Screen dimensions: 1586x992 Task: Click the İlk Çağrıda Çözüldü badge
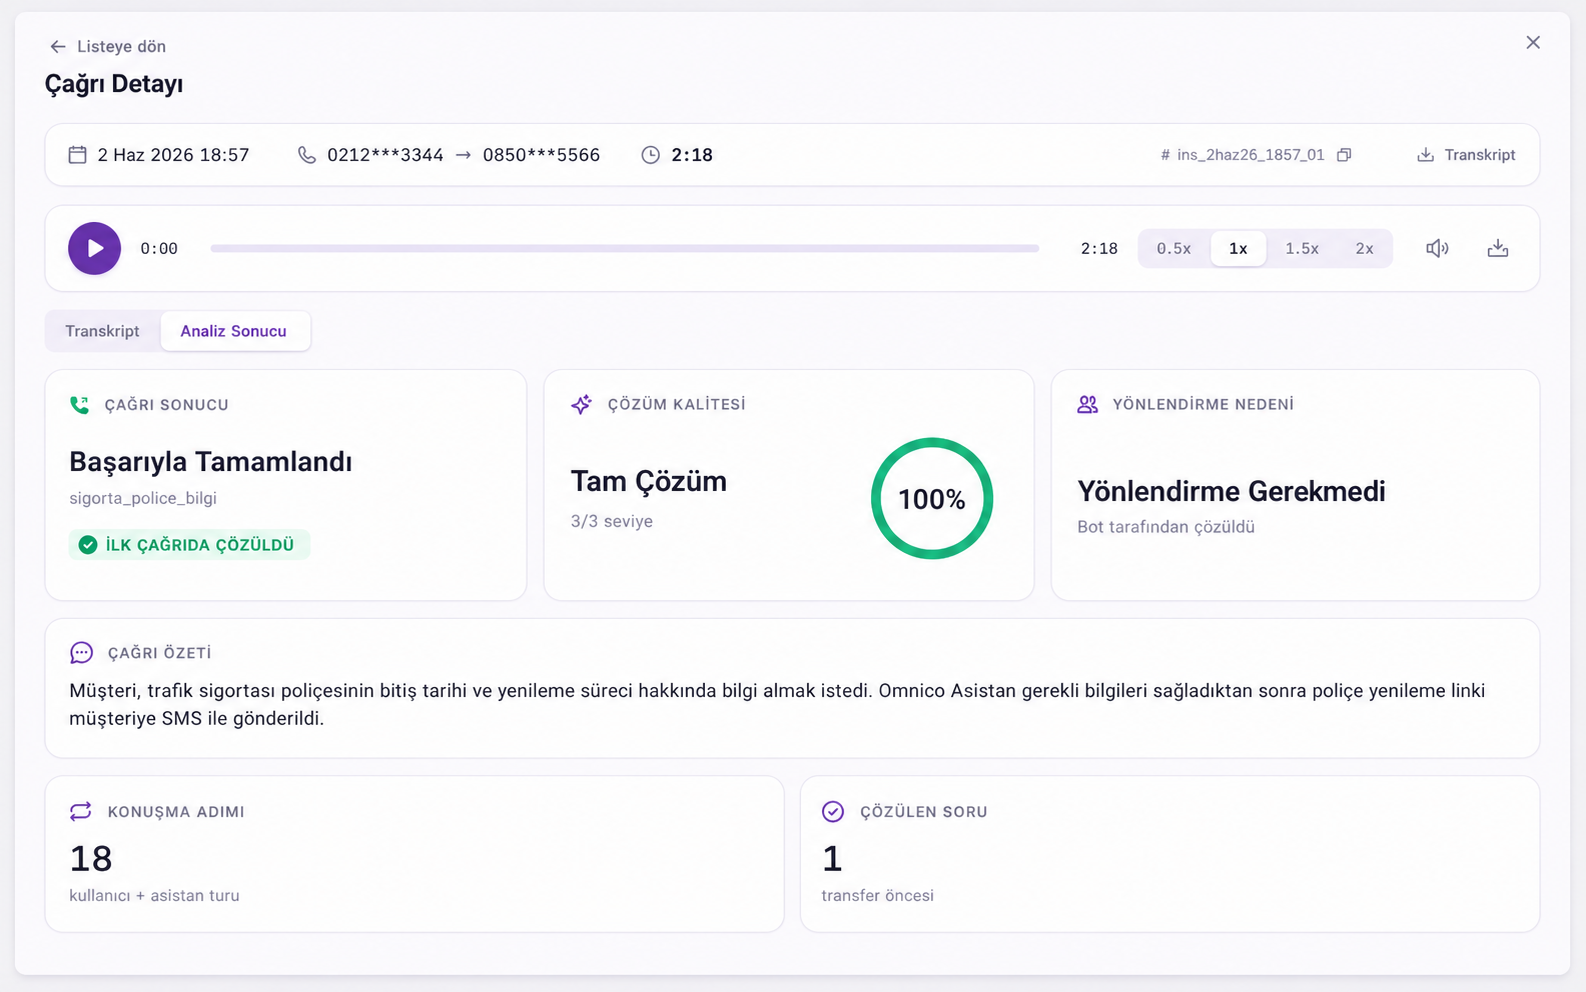coord(189,545)
